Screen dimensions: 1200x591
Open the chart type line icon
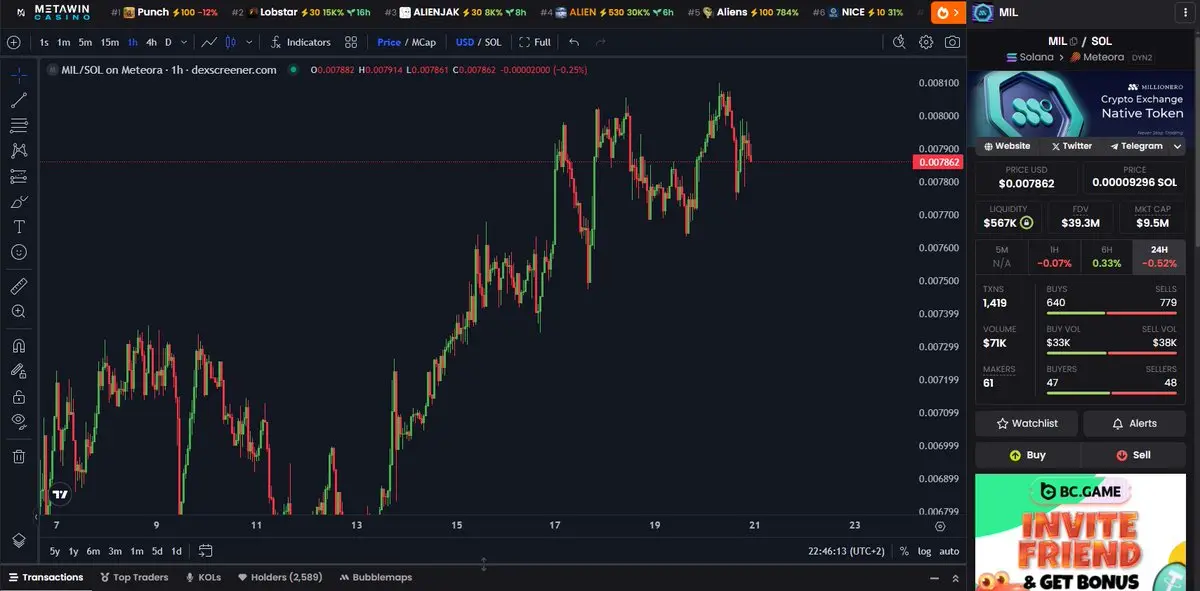click(x=209, y=42)
